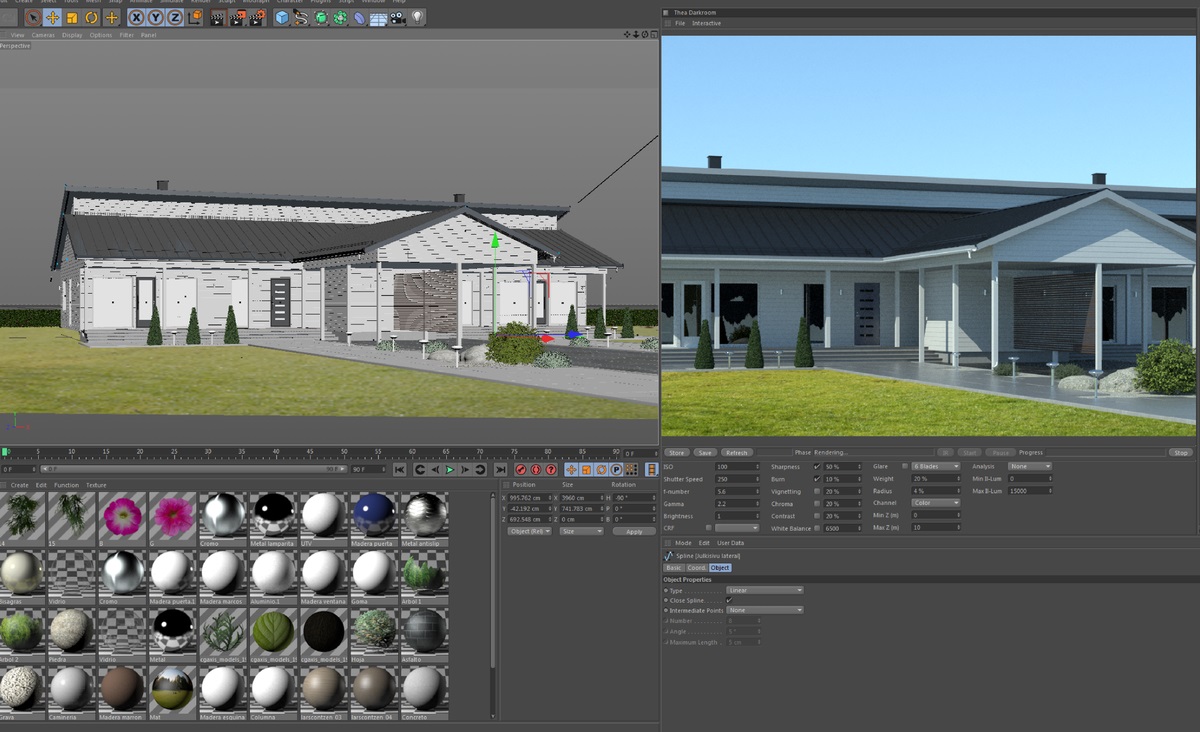This screenshot has width=1200, height=732.
Task: Open the Glare 6 Blades dropdown
Action: 935,466
